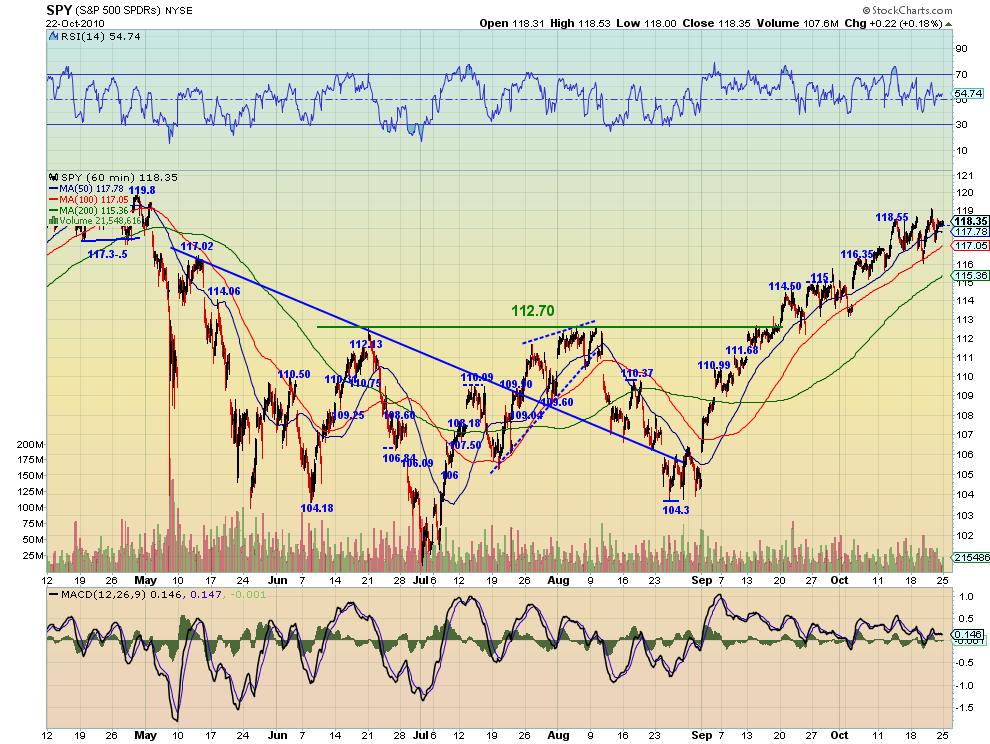This screenshot has width=990, height=744.
Task: Click the Close 118.35 header value
Action: (716, 23)
